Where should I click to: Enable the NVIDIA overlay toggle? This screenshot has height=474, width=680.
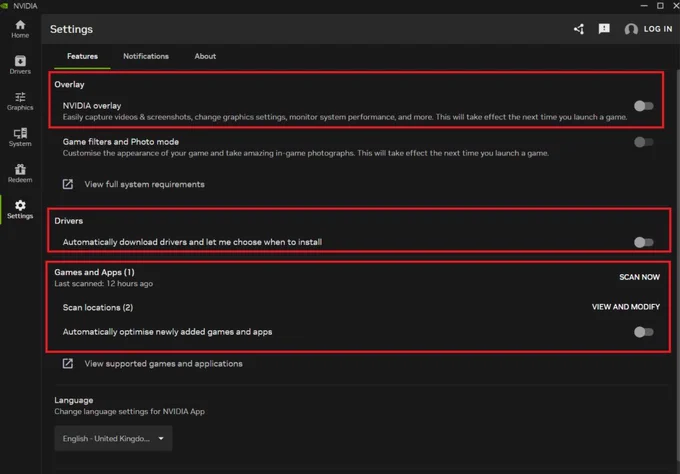pyautogui.click(x=644, y=106)
